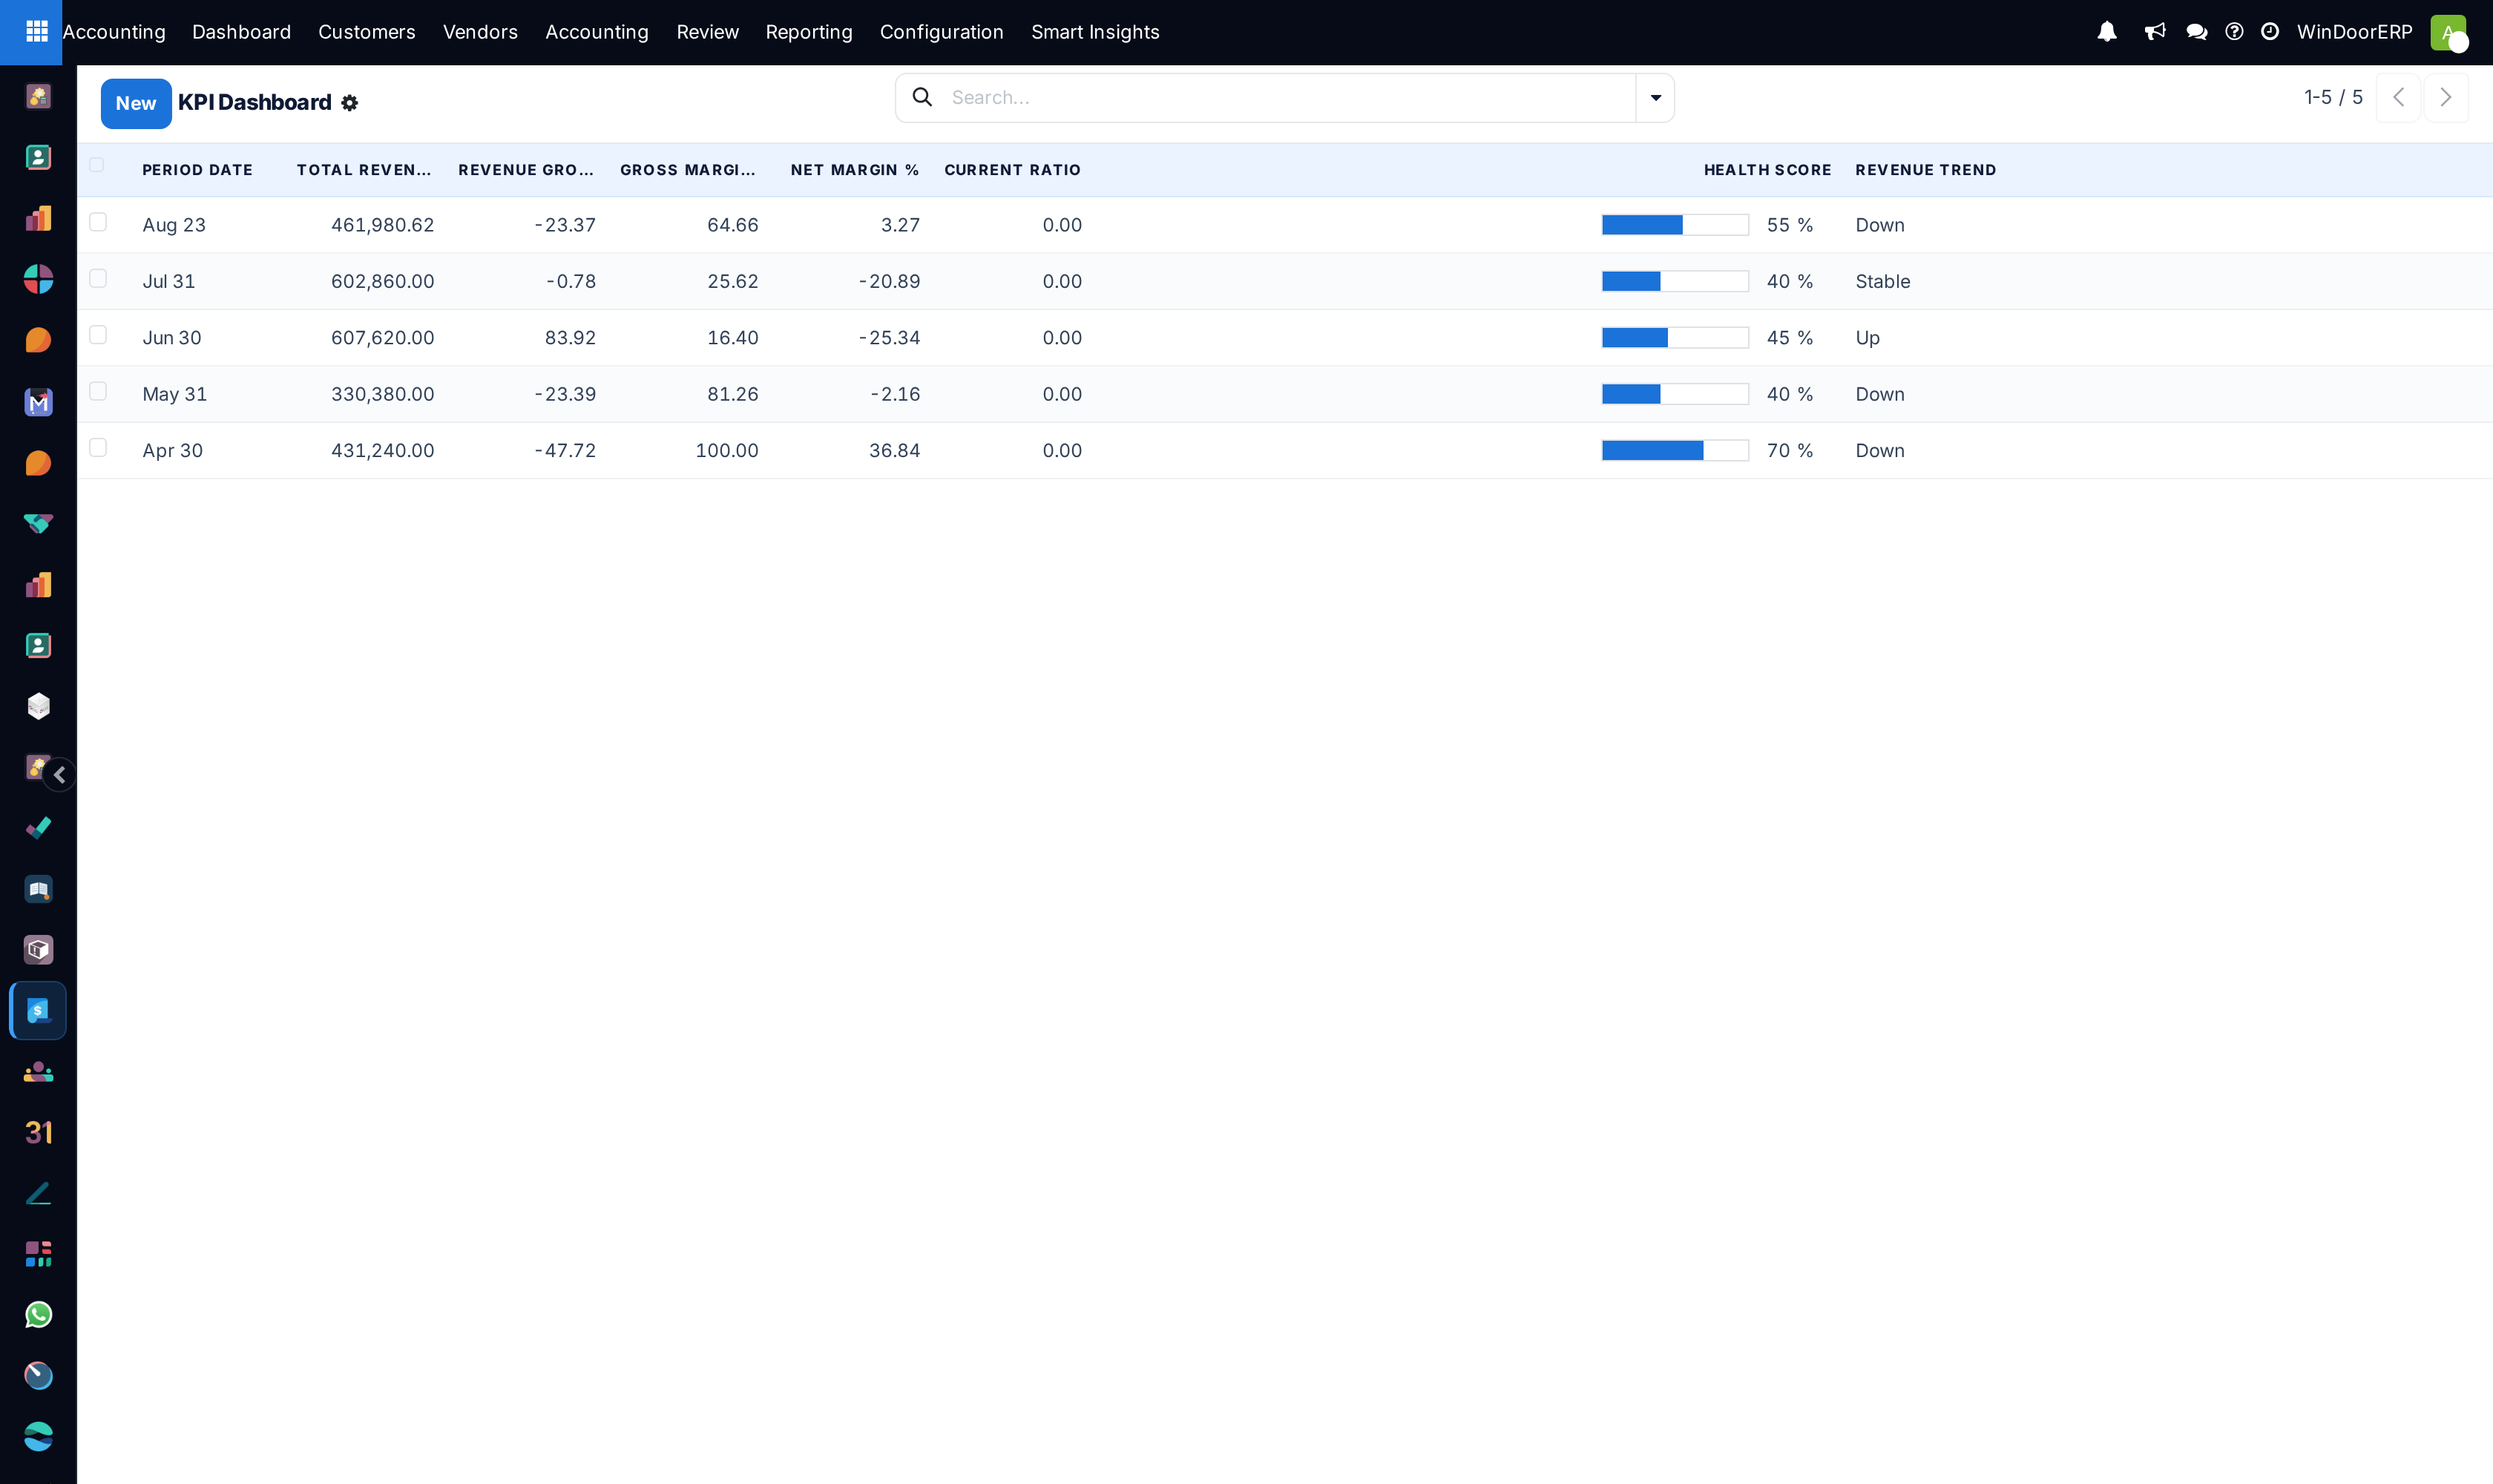Open the WhatsApp app in sidebar
The image size is (2493, 1484).
point(38,1315)
